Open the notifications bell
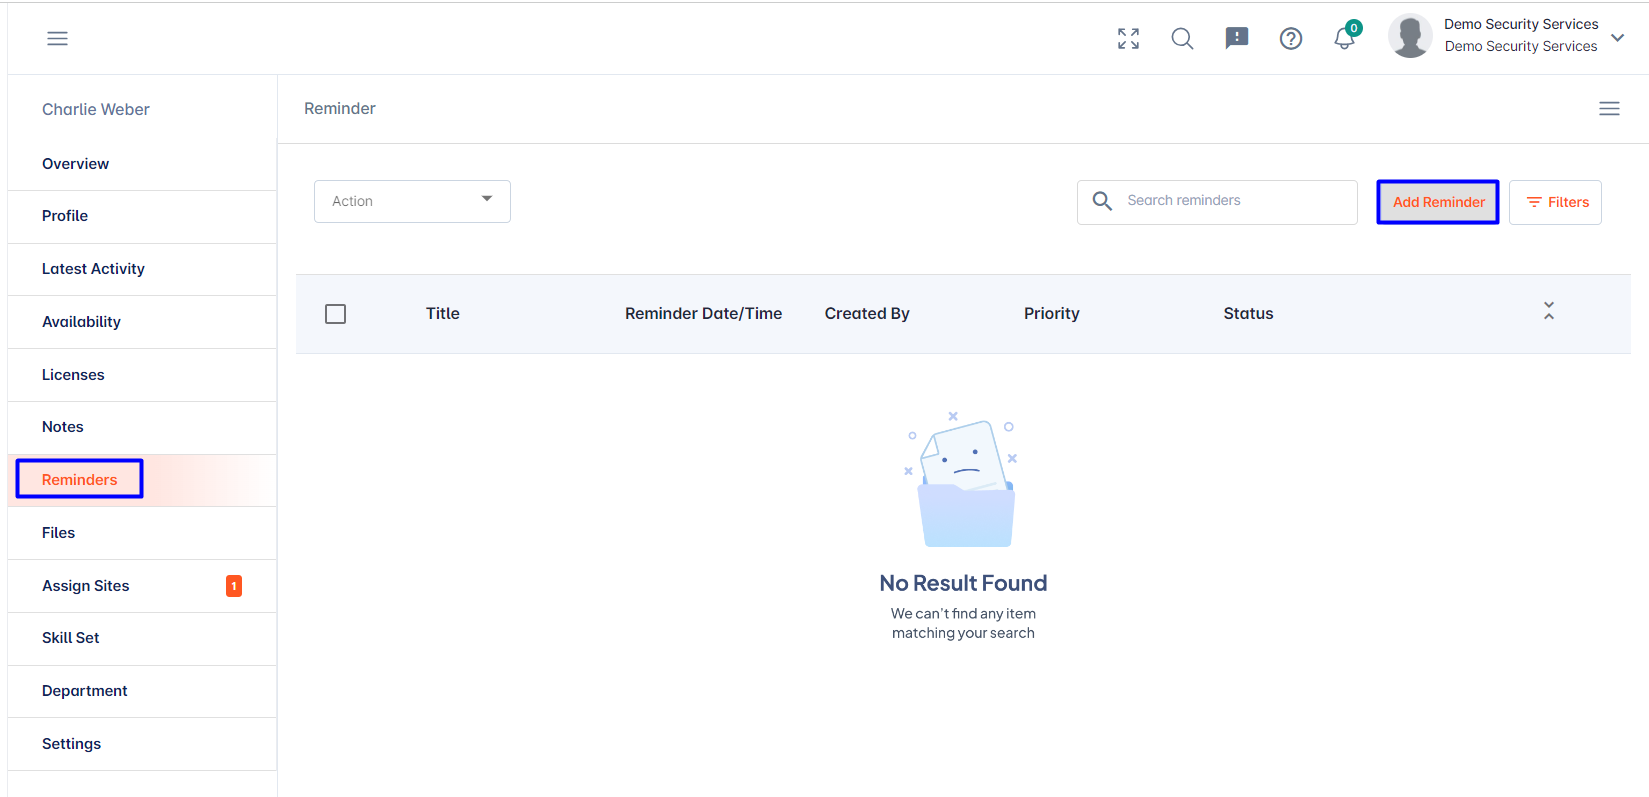This screenshot has width=1649, height=797. tap(1345, 38)
